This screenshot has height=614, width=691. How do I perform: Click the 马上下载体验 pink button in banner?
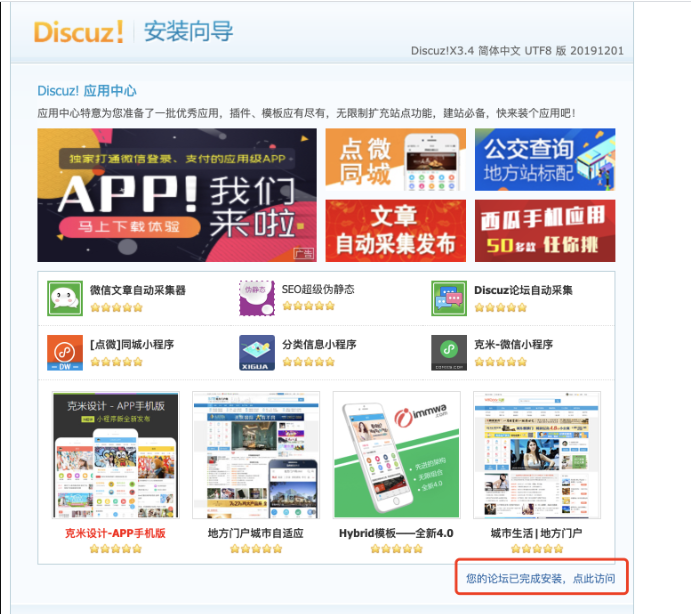point(129,227)
